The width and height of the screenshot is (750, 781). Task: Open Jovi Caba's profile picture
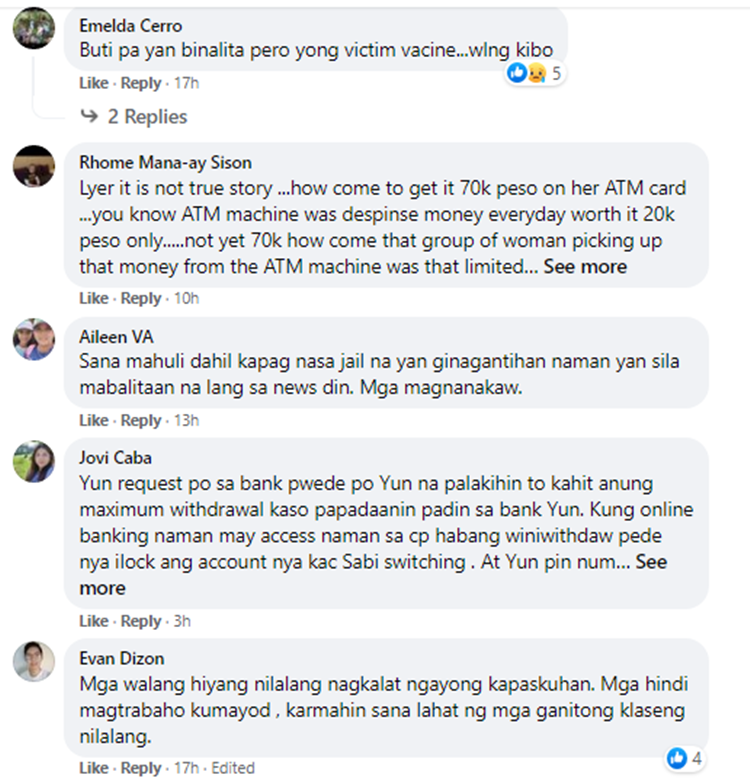click(34, 461)
